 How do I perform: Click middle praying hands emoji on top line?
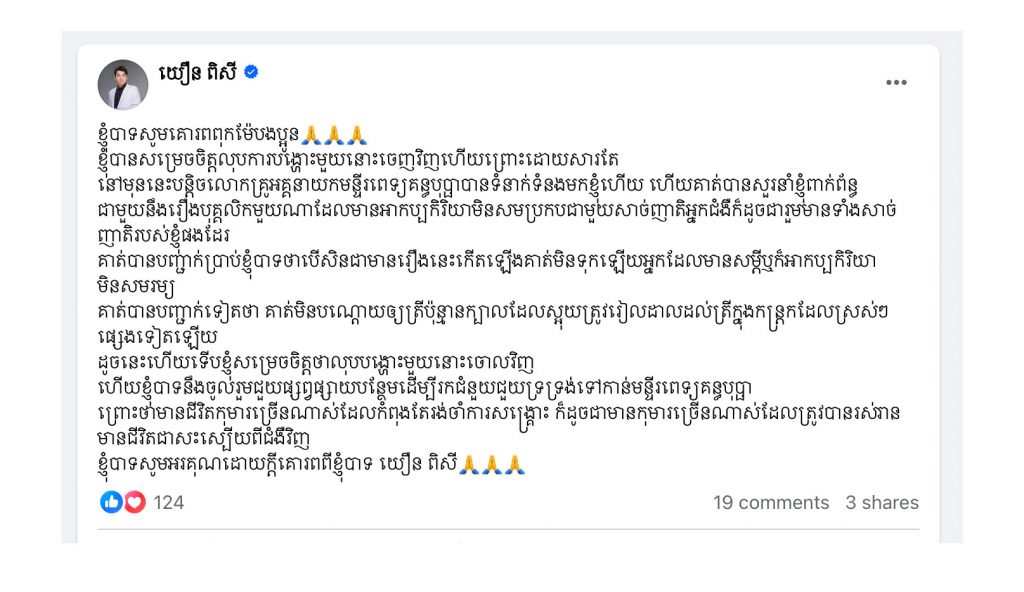coord(334,135)
